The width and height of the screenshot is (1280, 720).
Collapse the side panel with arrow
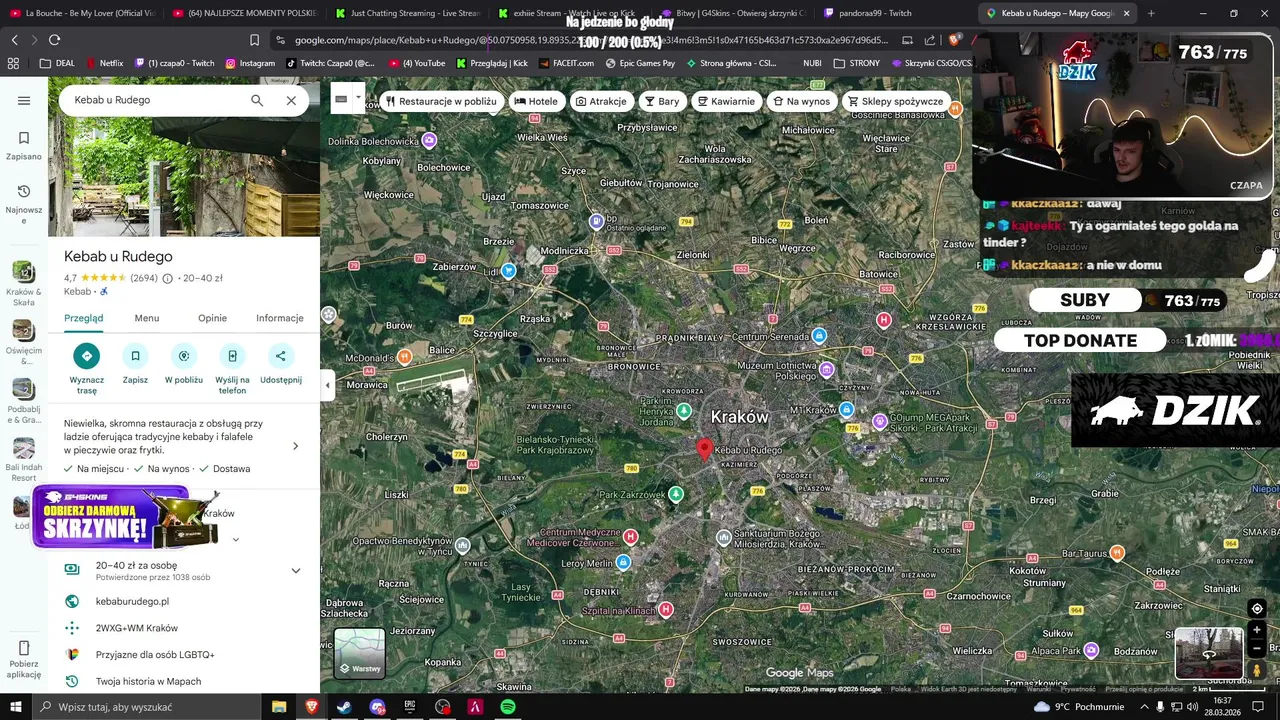327,385
